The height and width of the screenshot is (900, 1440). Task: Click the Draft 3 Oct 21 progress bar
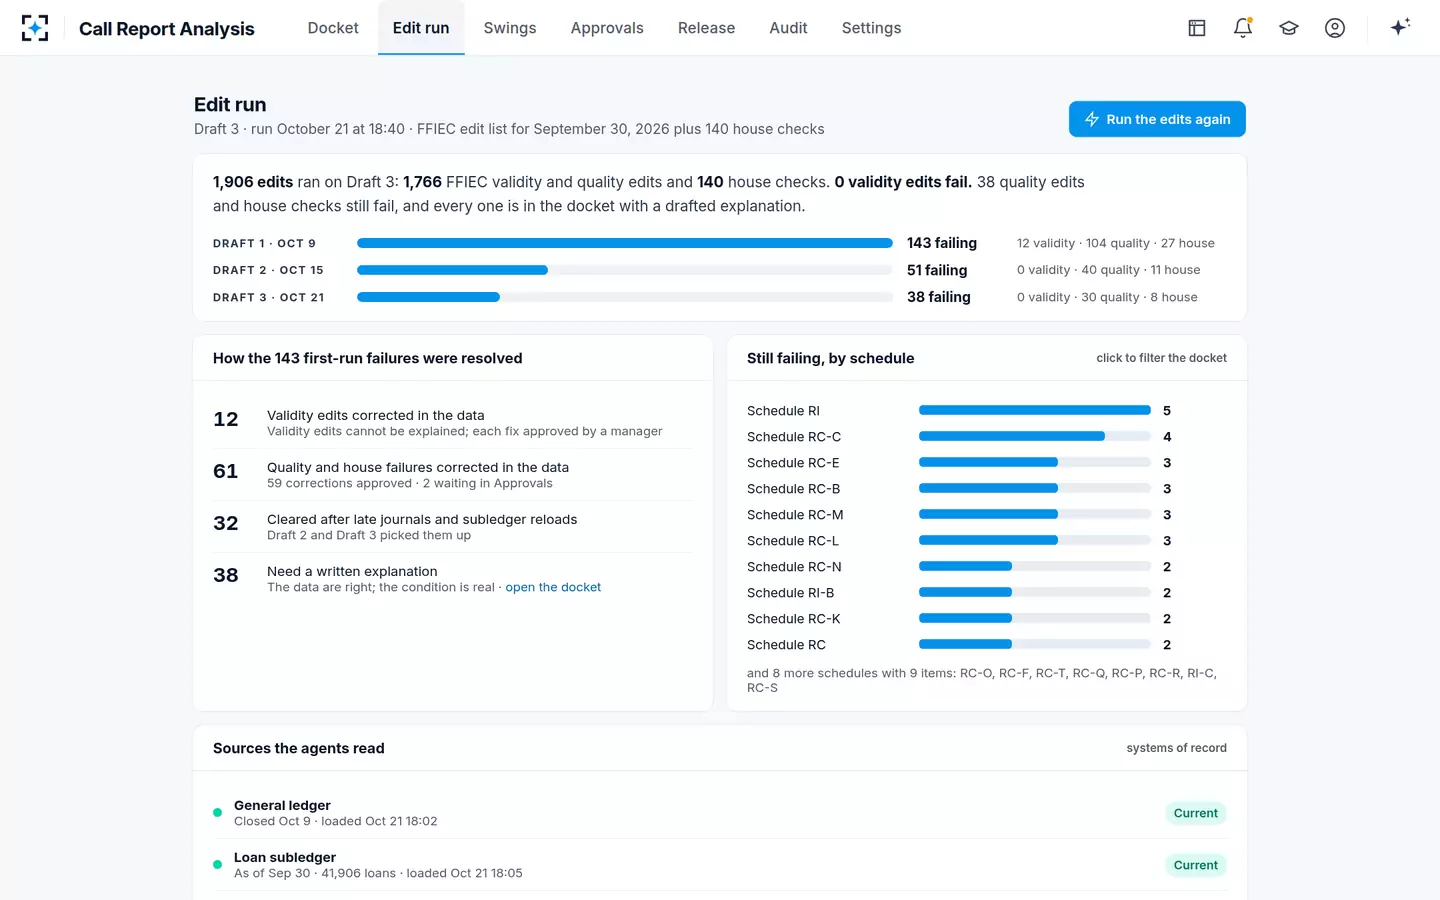[625, 297]
